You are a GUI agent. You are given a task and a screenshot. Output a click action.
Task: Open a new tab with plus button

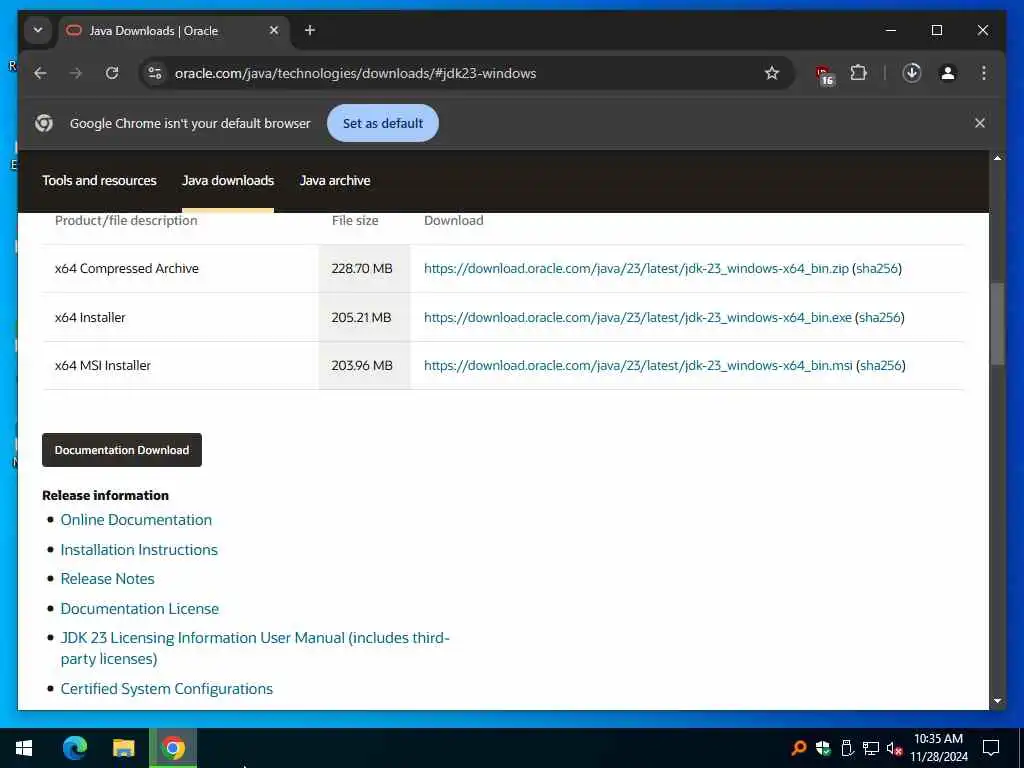(x=310, y=31)
